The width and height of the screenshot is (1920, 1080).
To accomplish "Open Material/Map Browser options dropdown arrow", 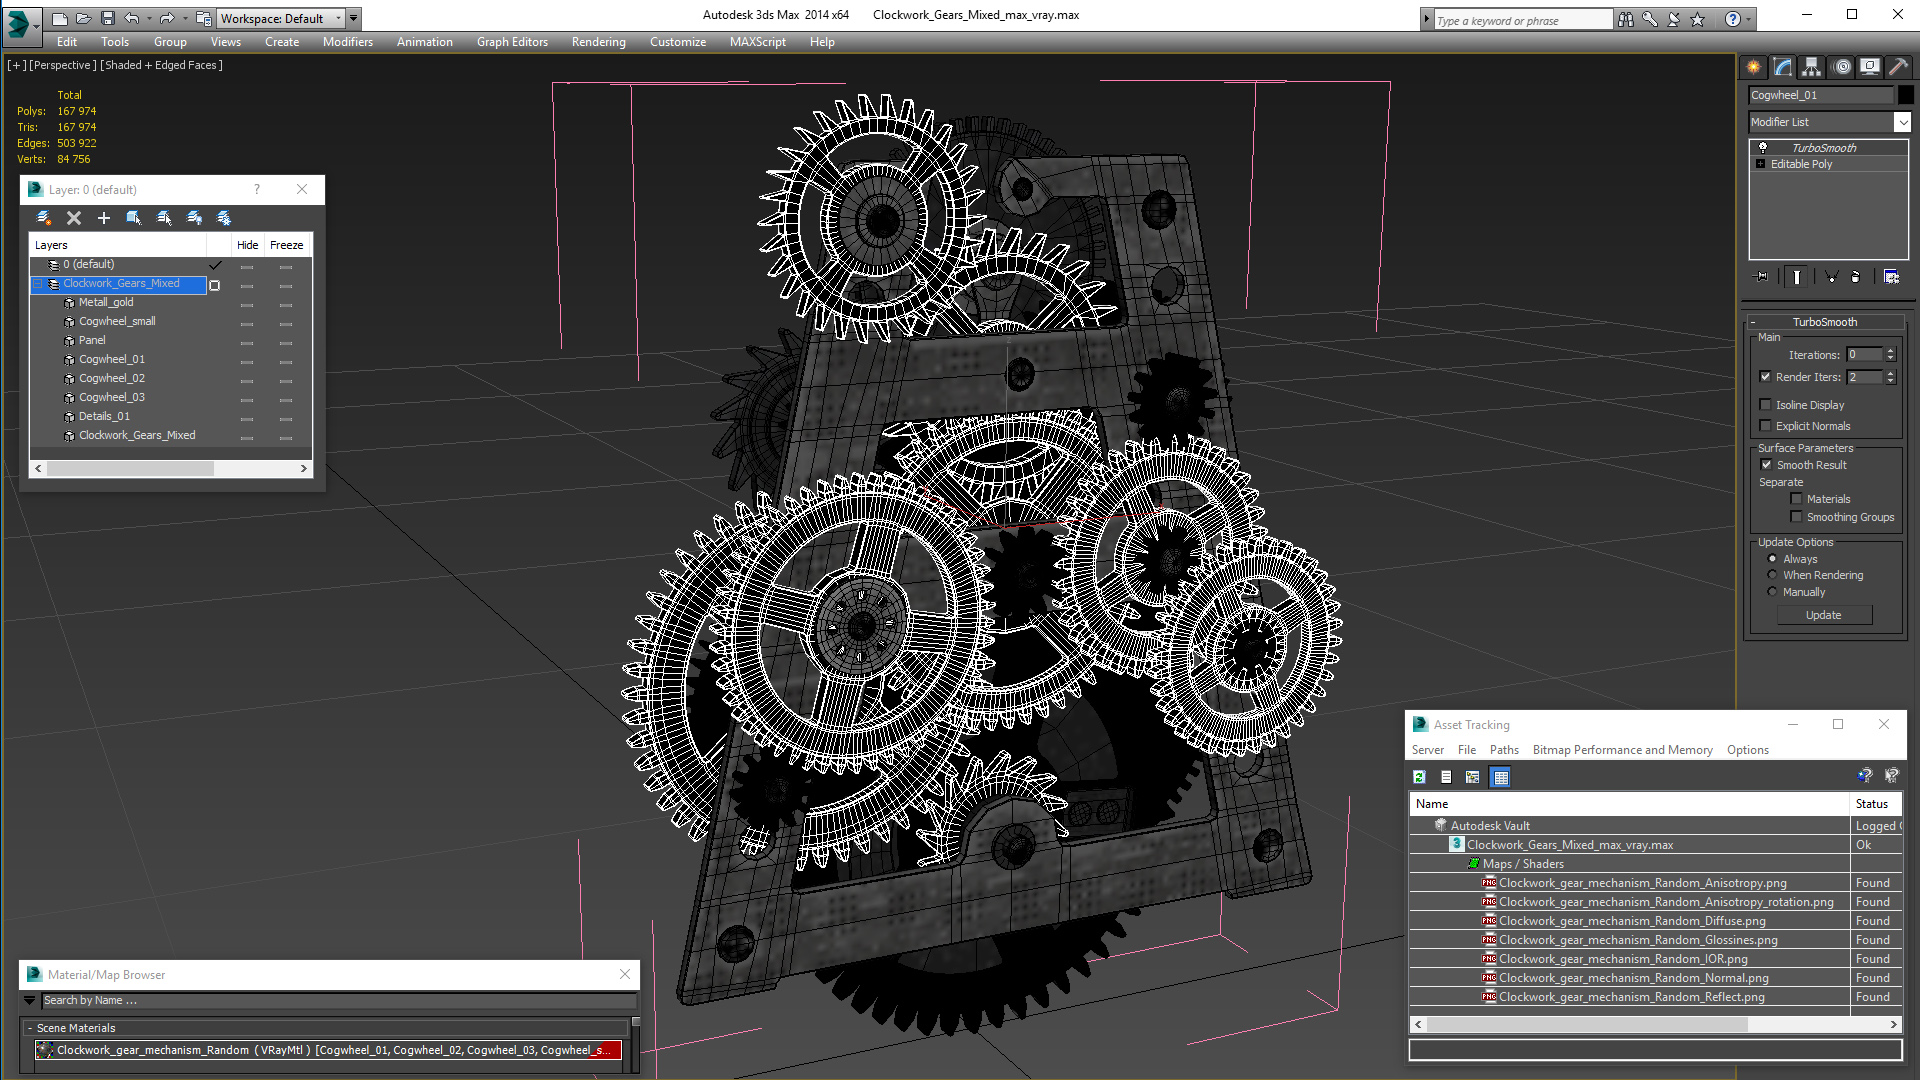I will [x=29, y=1000].
